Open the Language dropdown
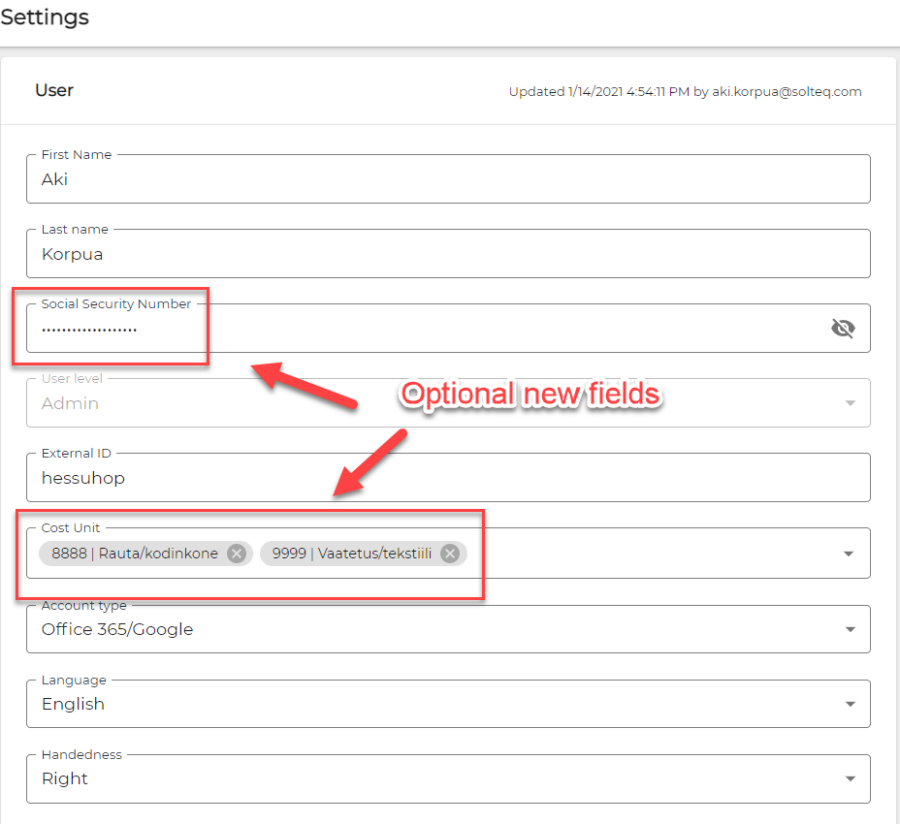 (850, 704)
